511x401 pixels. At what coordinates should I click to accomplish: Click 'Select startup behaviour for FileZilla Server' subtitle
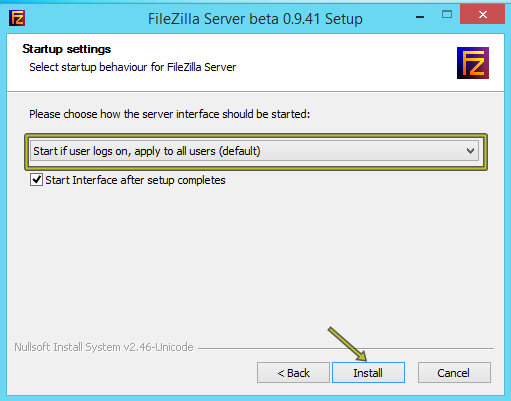[x=133, y=67]
